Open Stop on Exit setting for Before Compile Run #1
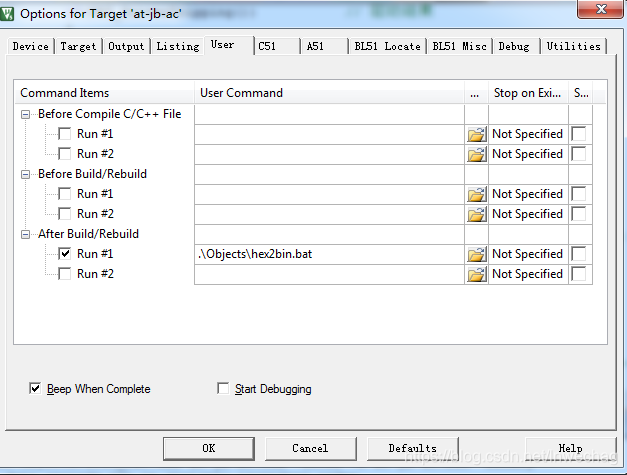The image size is (627, 475). pyautogui.click(x=528, y=134)
